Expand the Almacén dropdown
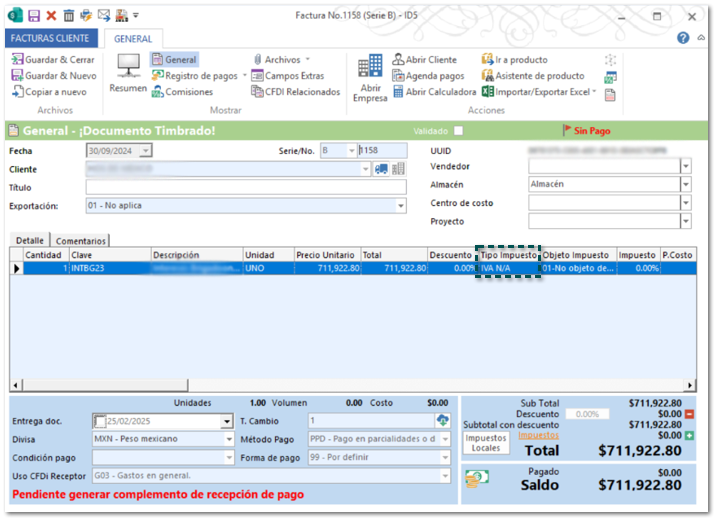Screen dimensions: 717x521 tap(685, 185)
